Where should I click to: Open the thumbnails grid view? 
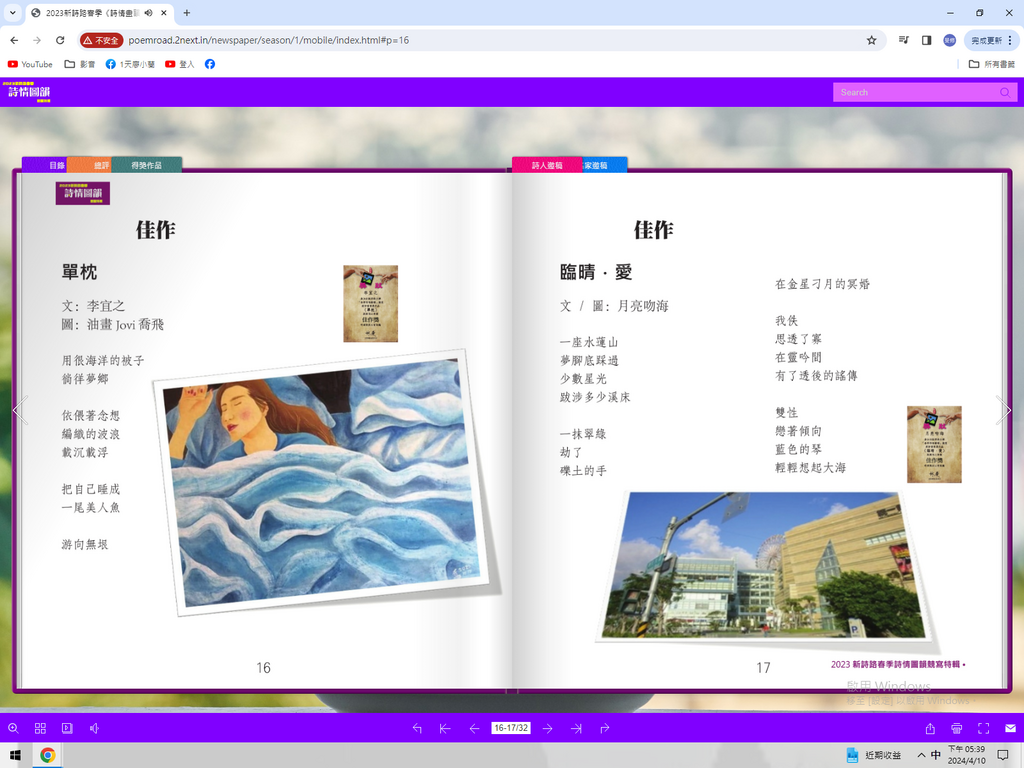(41, 728)
